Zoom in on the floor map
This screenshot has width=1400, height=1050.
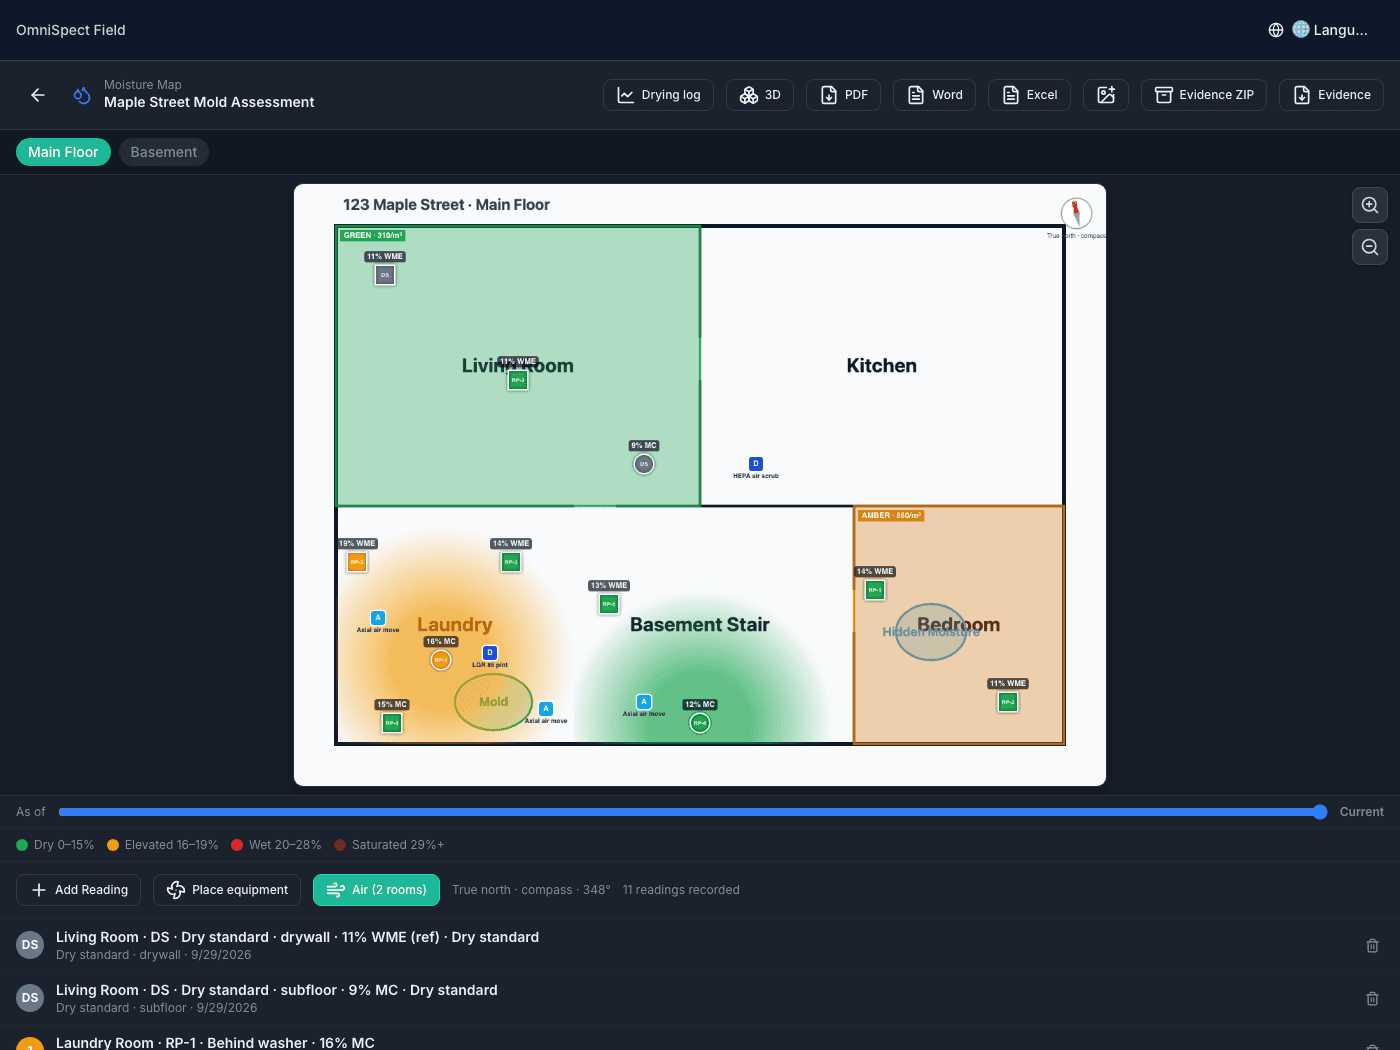pos(1370,205)
